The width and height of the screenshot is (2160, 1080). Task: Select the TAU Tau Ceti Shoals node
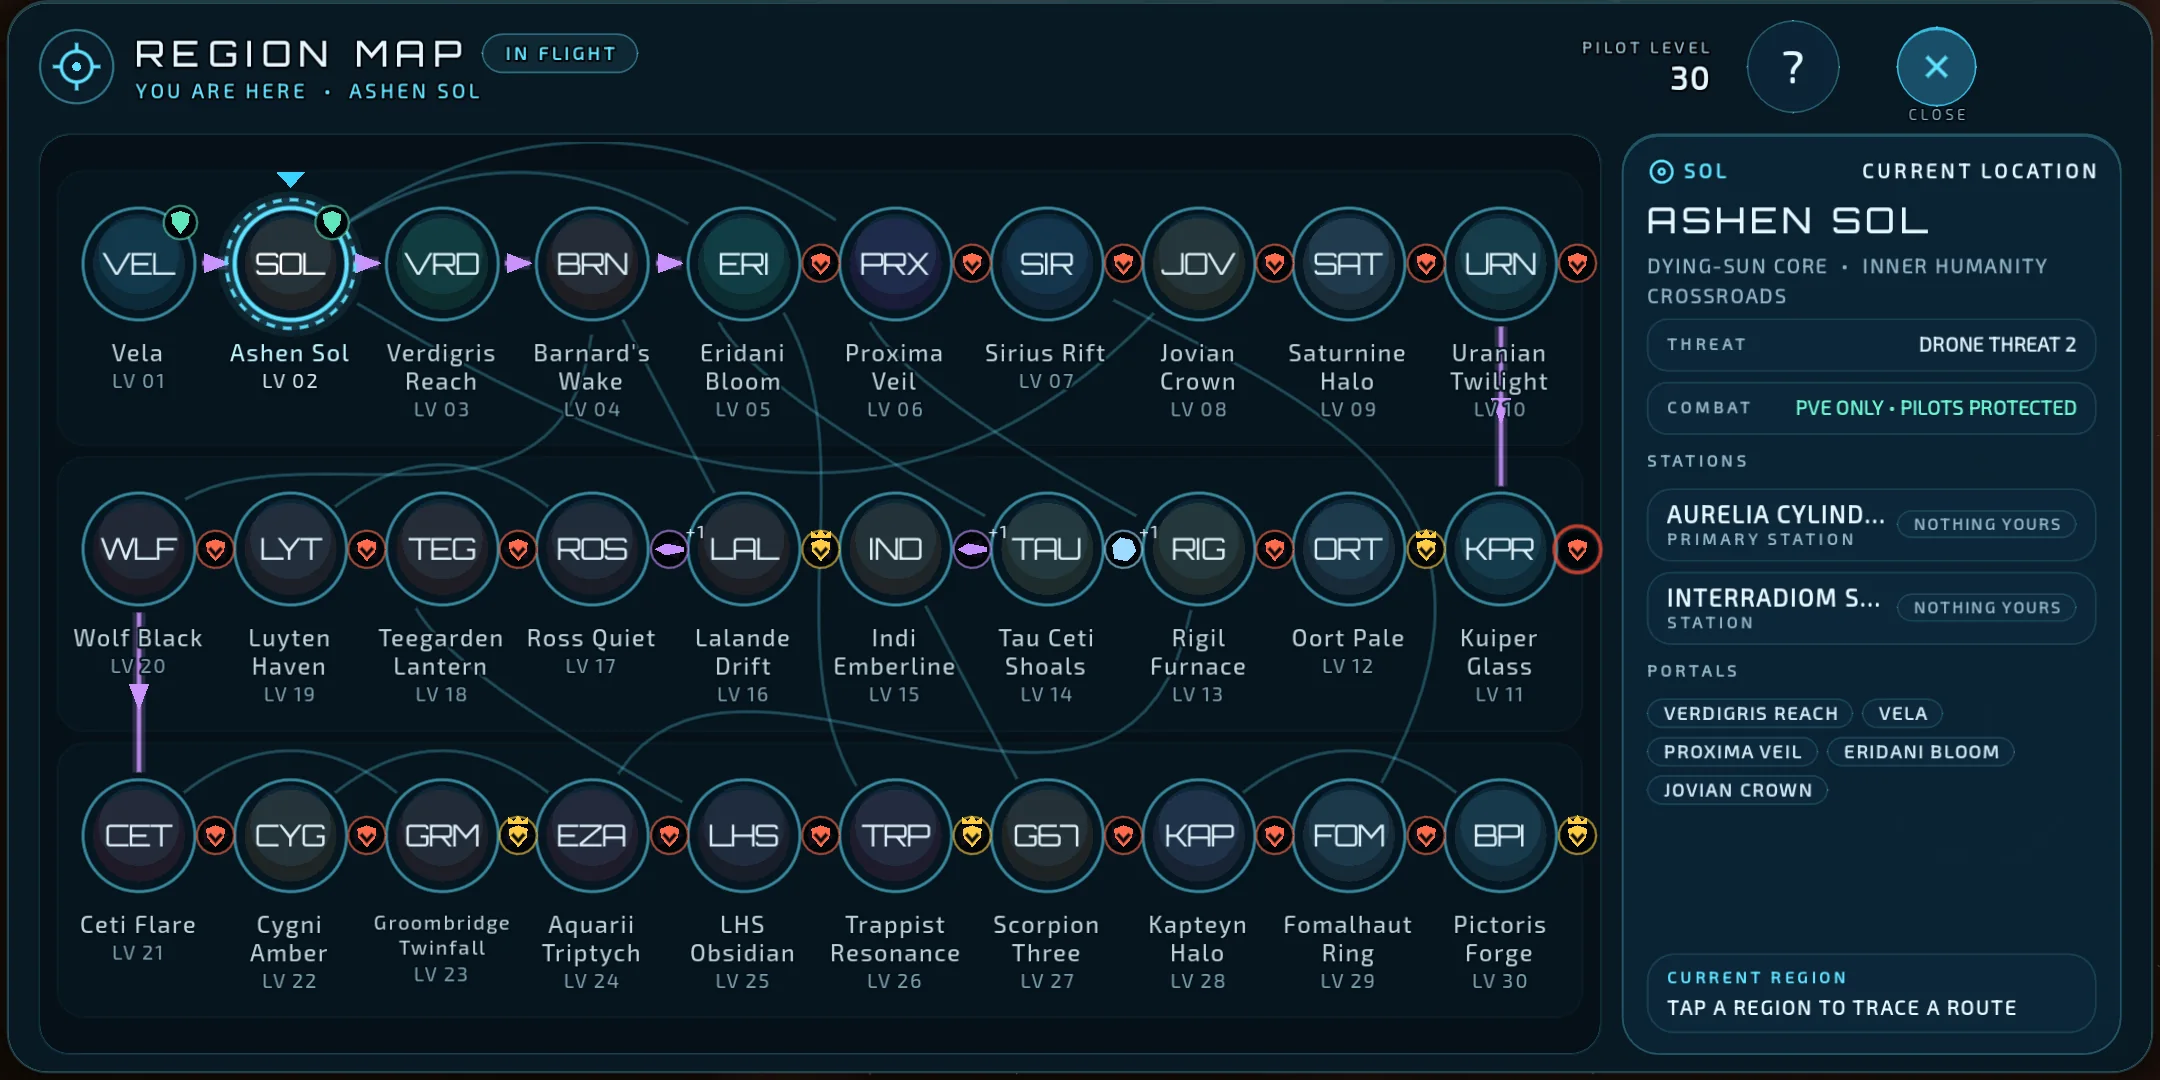1046,549
